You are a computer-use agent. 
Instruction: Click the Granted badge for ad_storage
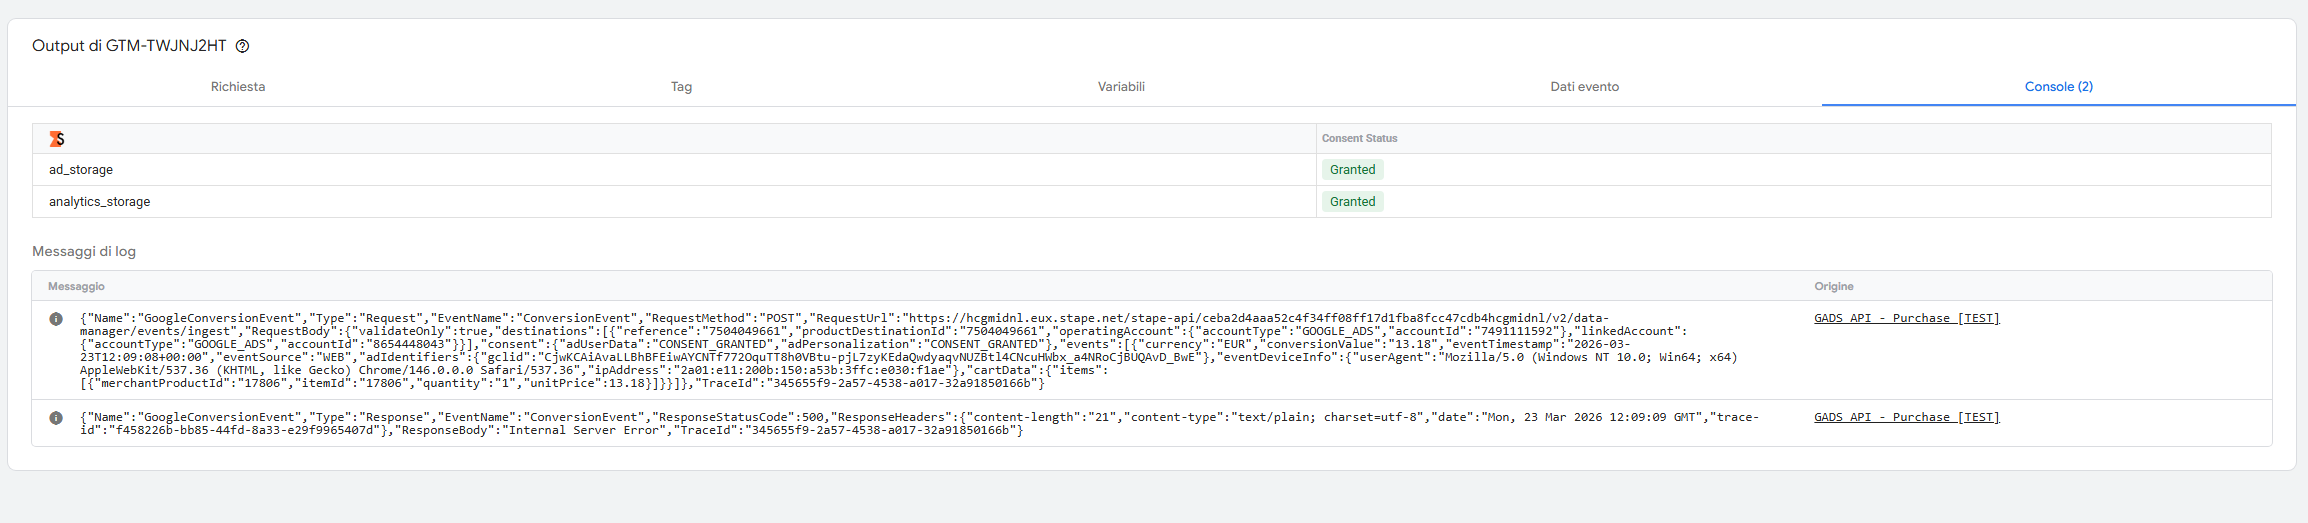[x=1352, y=170]
